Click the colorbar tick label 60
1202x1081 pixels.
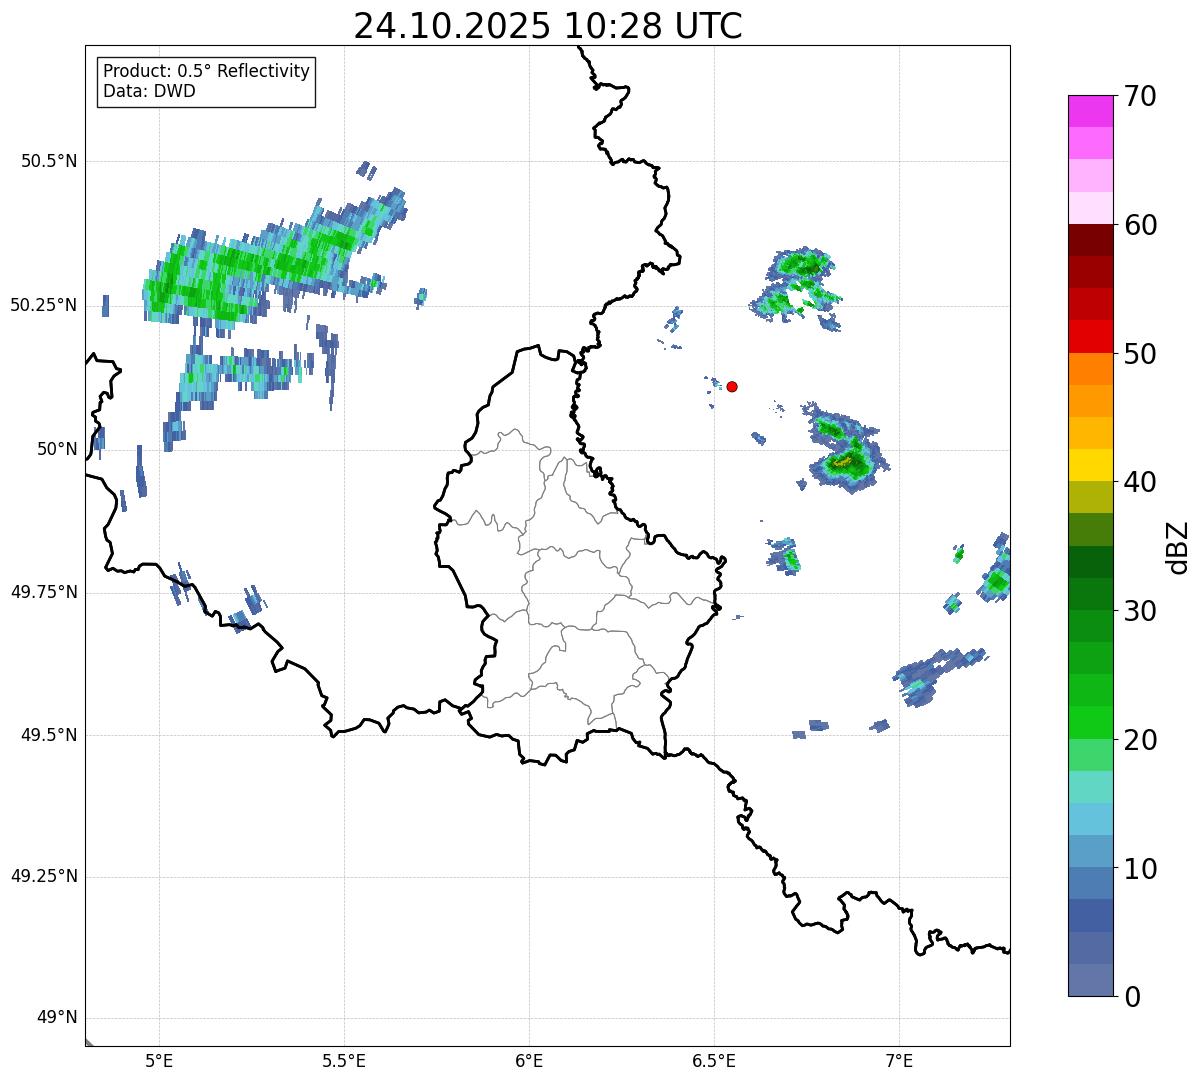1140,225
